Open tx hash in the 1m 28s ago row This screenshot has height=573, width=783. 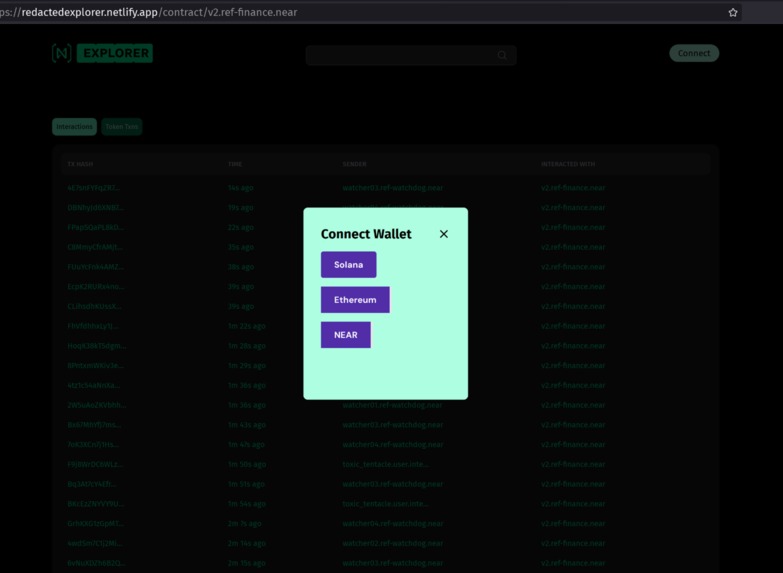tap(97, 346)
